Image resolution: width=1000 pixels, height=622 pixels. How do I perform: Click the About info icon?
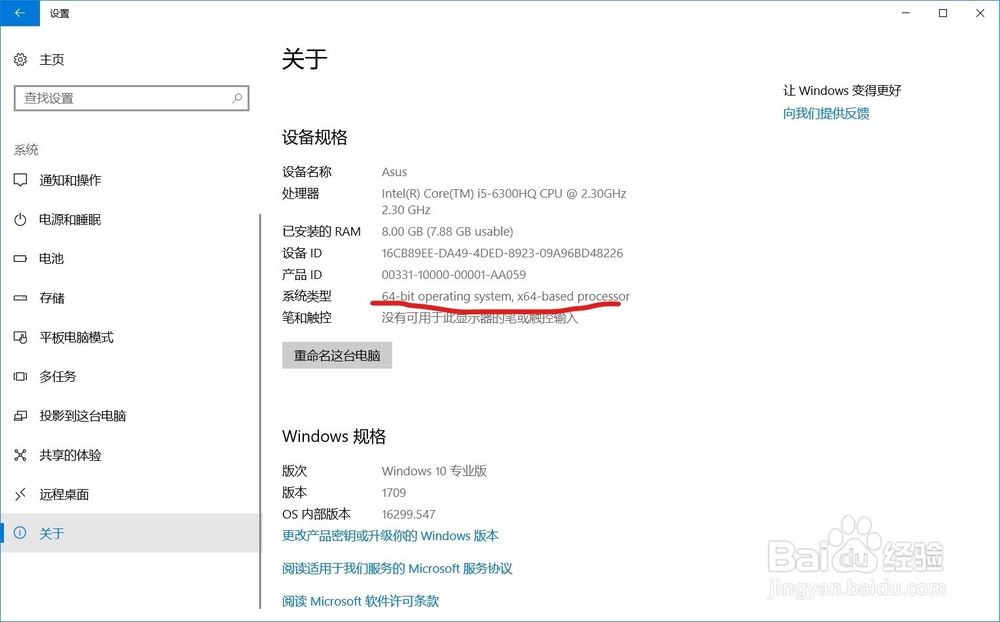coord(20,533)
